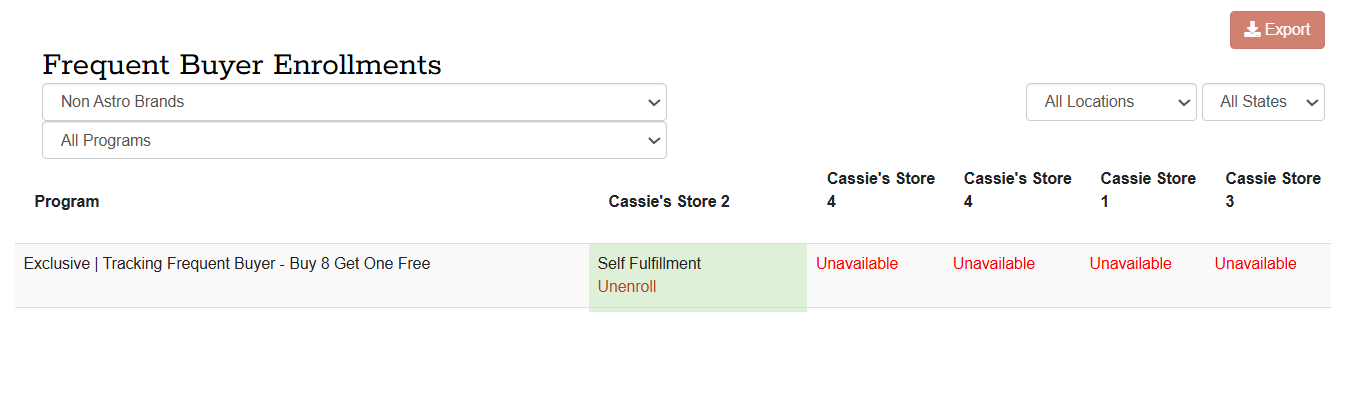Viewport: 1360px width, 420px height.
Task: Open the Non Astro Brands dropdown
Action: [x=354, y=102]
